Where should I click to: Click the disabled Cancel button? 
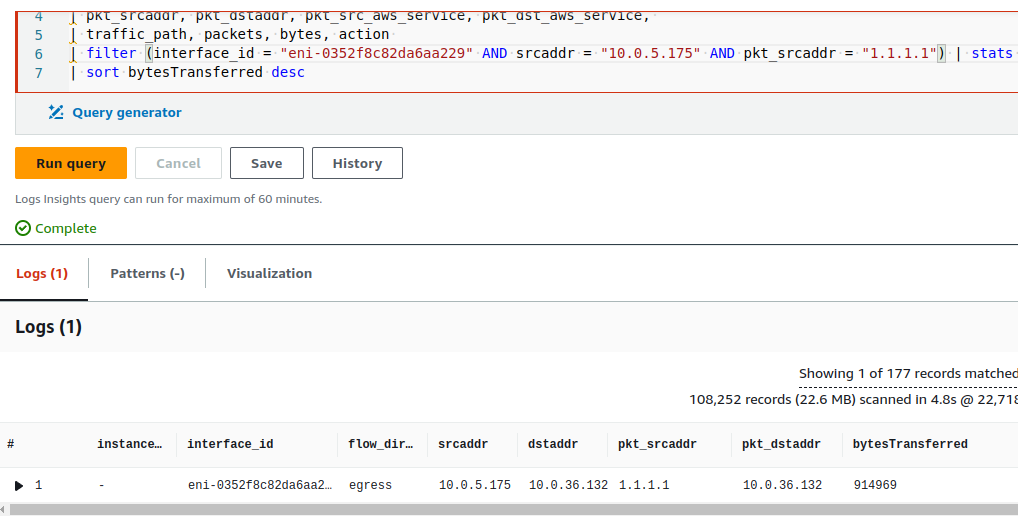coord(179,163)
